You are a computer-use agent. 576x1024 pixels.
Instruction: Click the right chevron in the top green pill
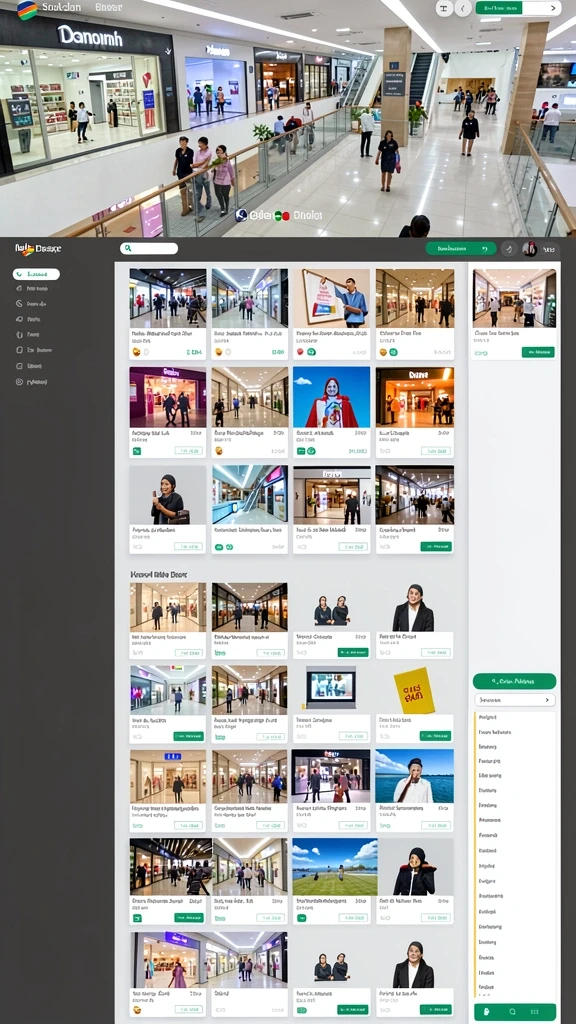point(554,8)
